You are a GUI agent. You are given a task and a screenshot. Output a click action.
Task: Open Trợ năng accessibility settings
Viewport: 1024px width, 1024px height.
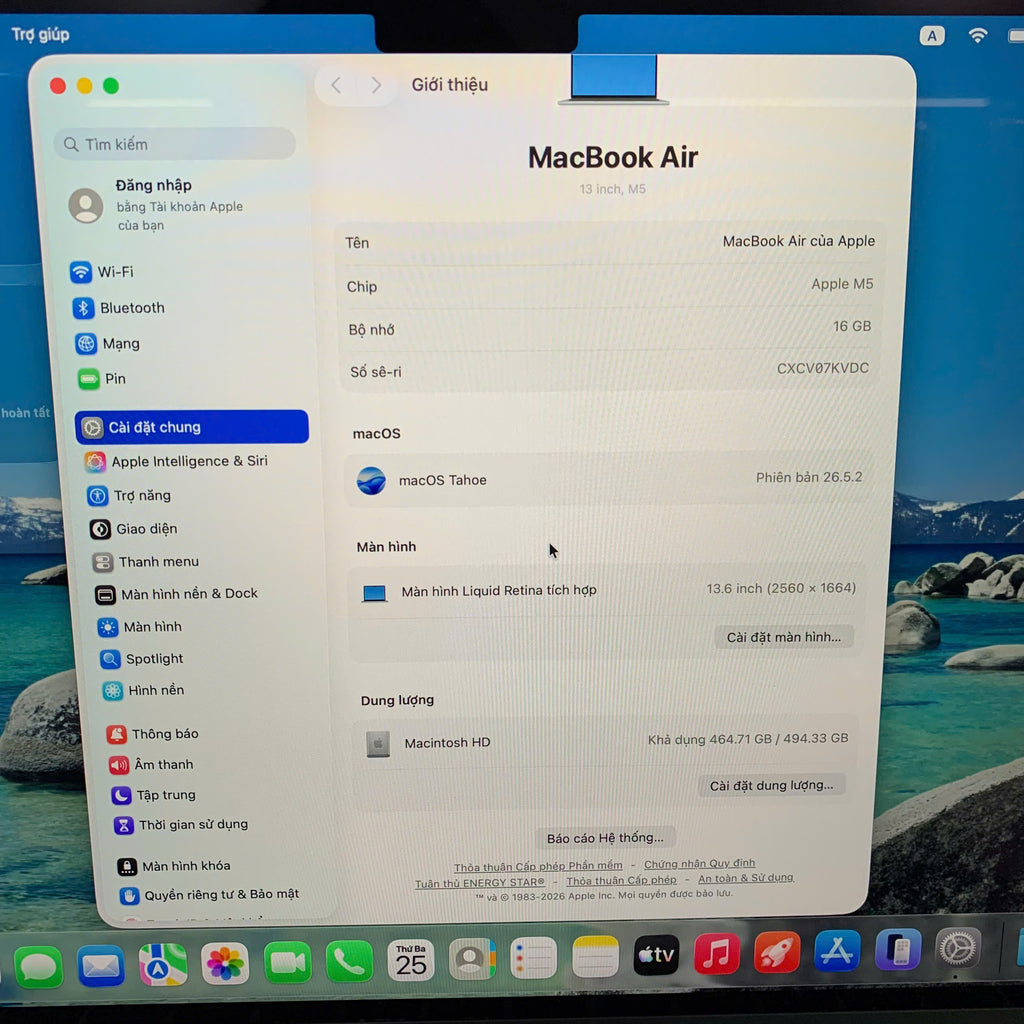pos(129,496)
